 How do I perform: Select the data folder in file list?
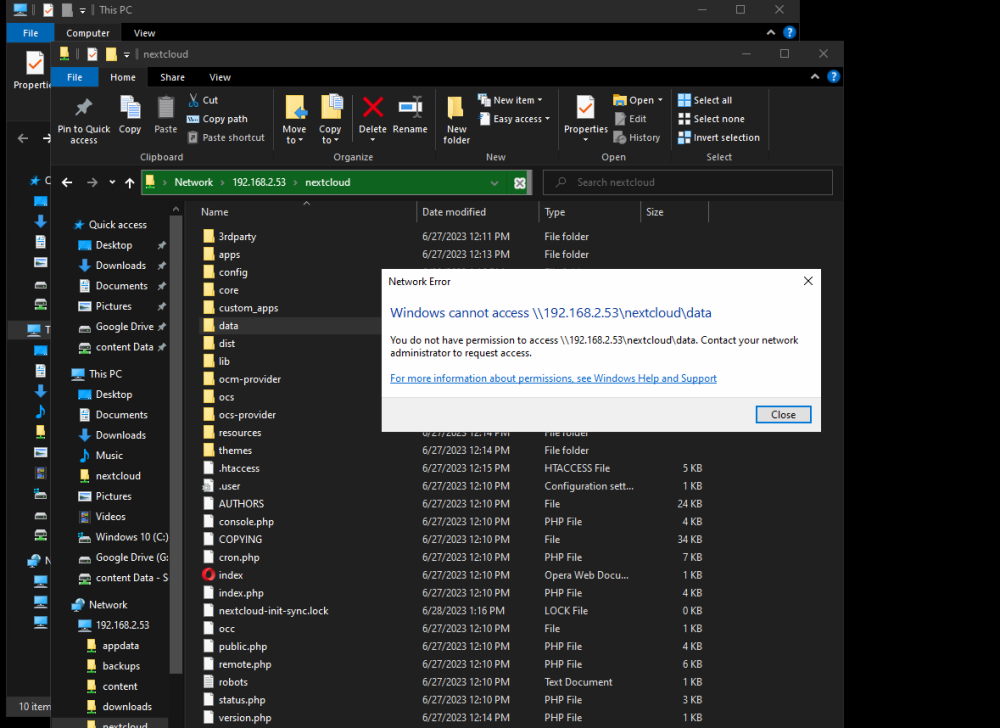(228, 326)
